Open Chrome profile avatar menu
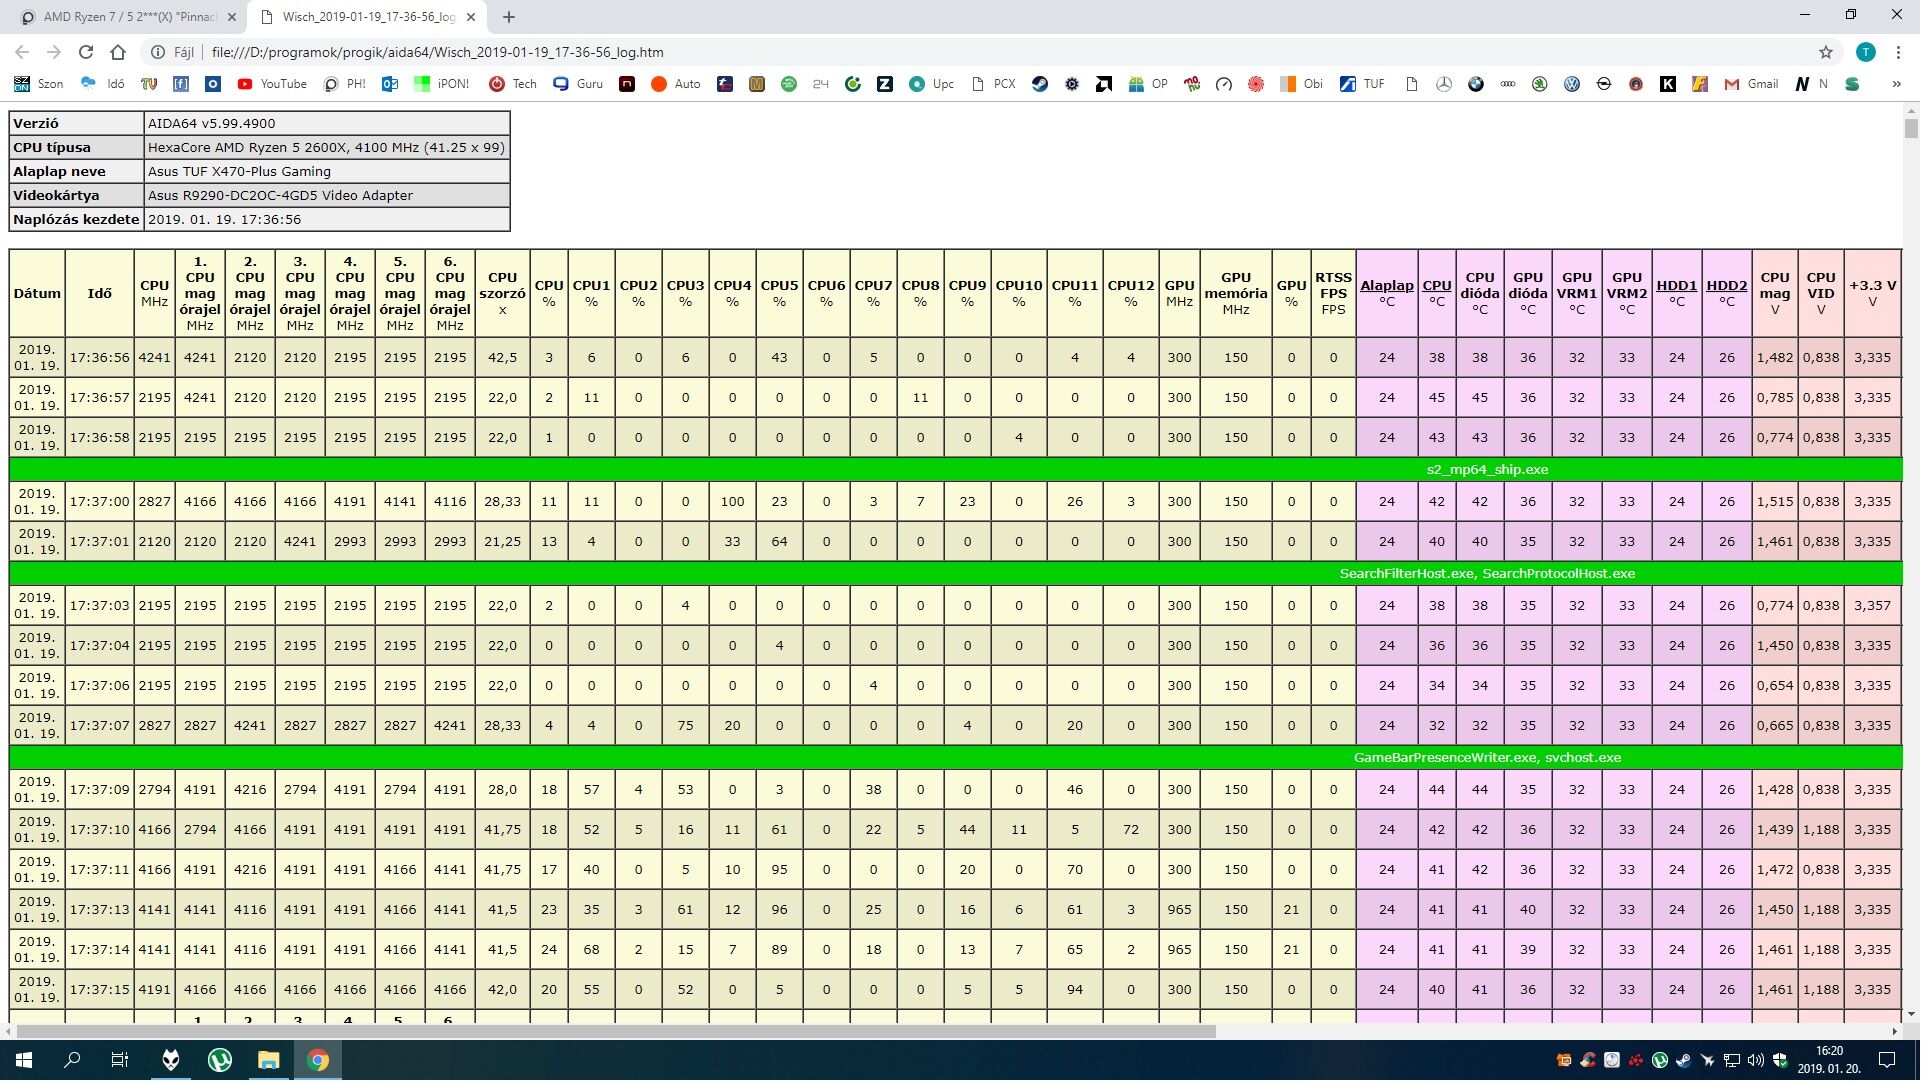The width and height of the screenshot is (1930, 1084). 1865,52
